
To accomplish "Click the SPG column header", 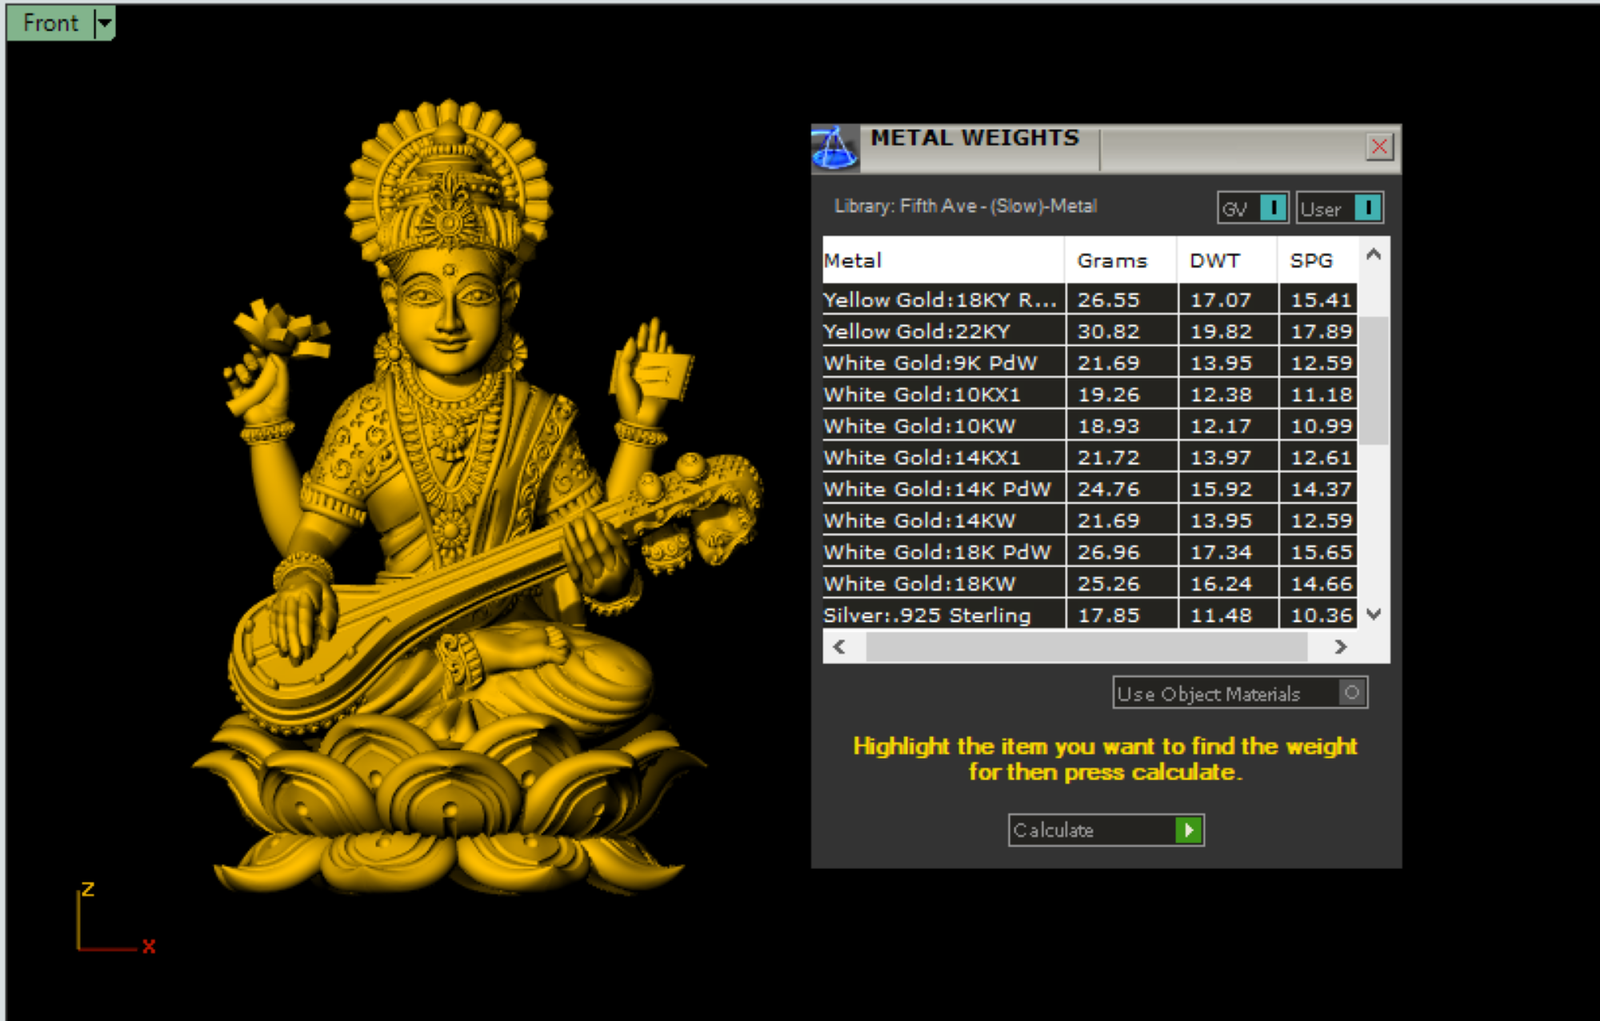I will point(1311,261).
